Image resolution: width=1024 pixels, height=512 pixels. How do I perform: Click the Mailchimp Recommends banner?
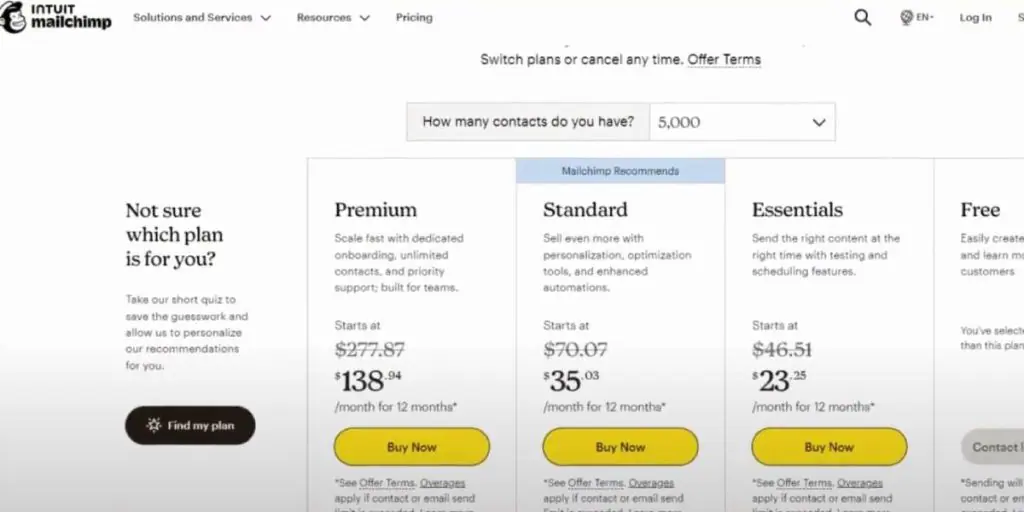point(620,171)
